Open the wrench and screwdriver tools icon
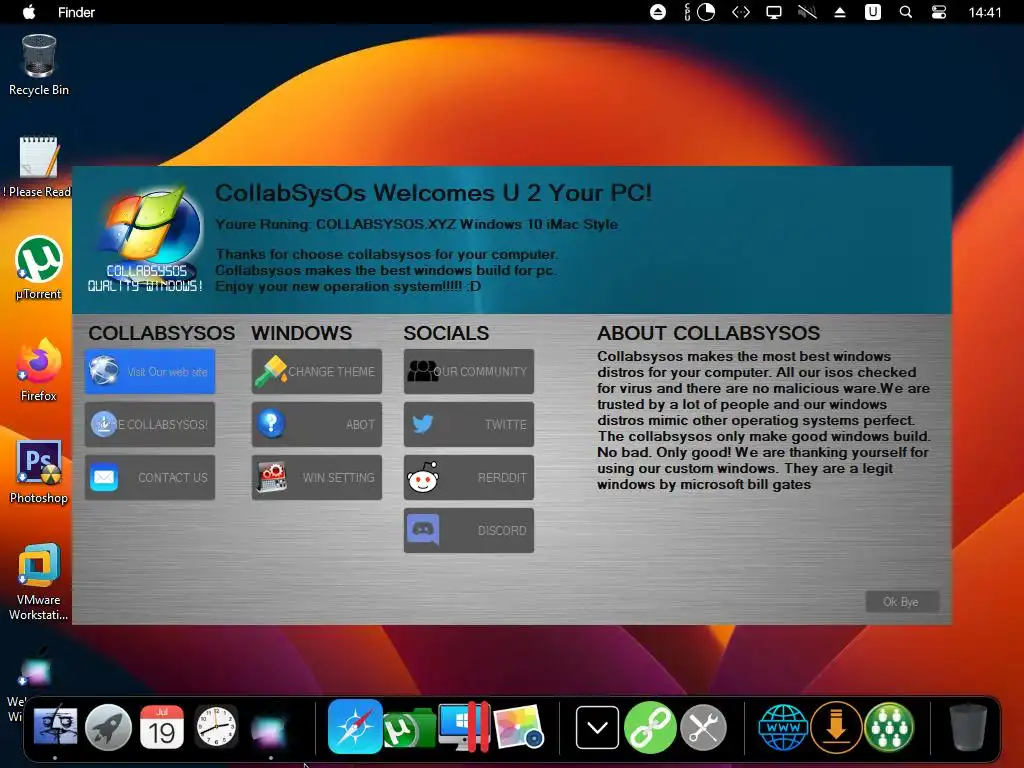Viewport: 1024px width, 768px height. click(703, 727)
